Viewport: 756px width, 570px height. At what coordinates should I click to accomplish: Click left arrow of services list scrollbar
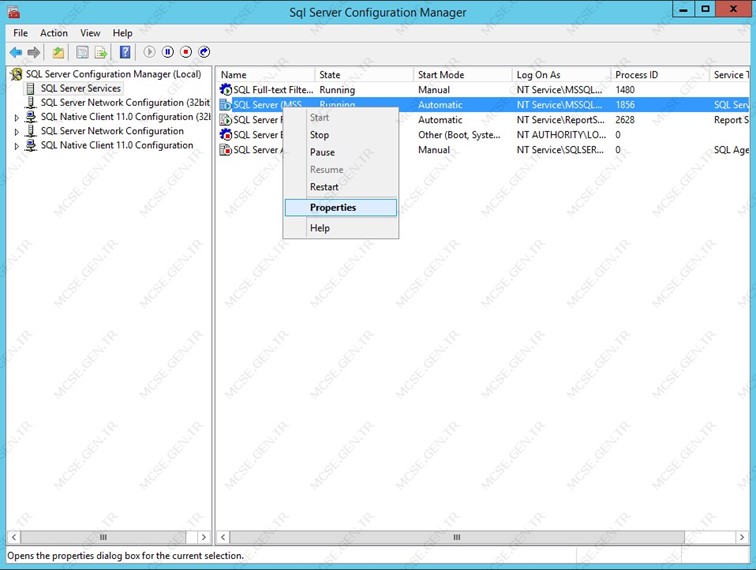[223, 537]
